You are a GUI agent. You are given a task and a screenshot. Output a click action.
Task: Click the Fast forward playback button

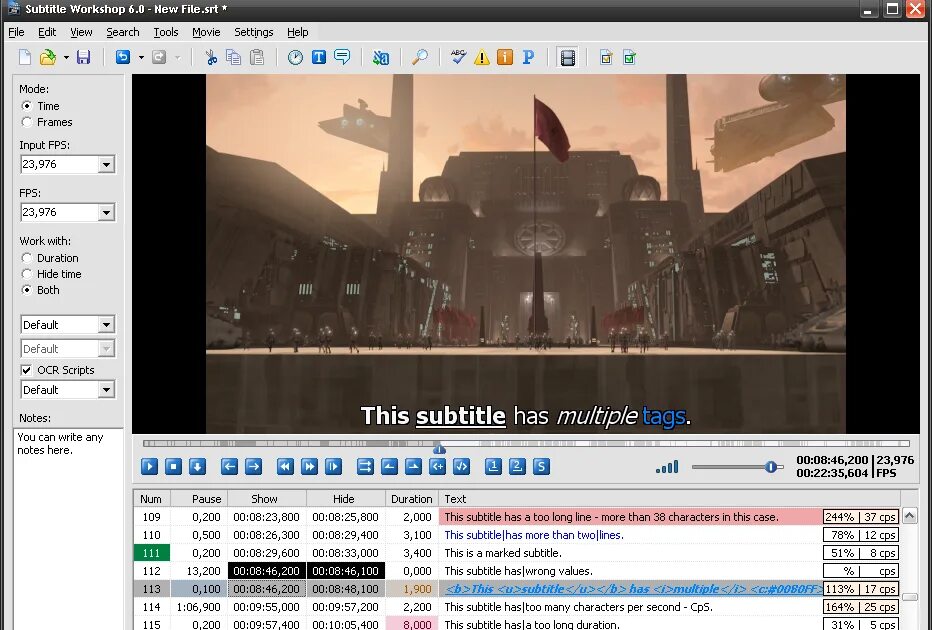[309, 467]
